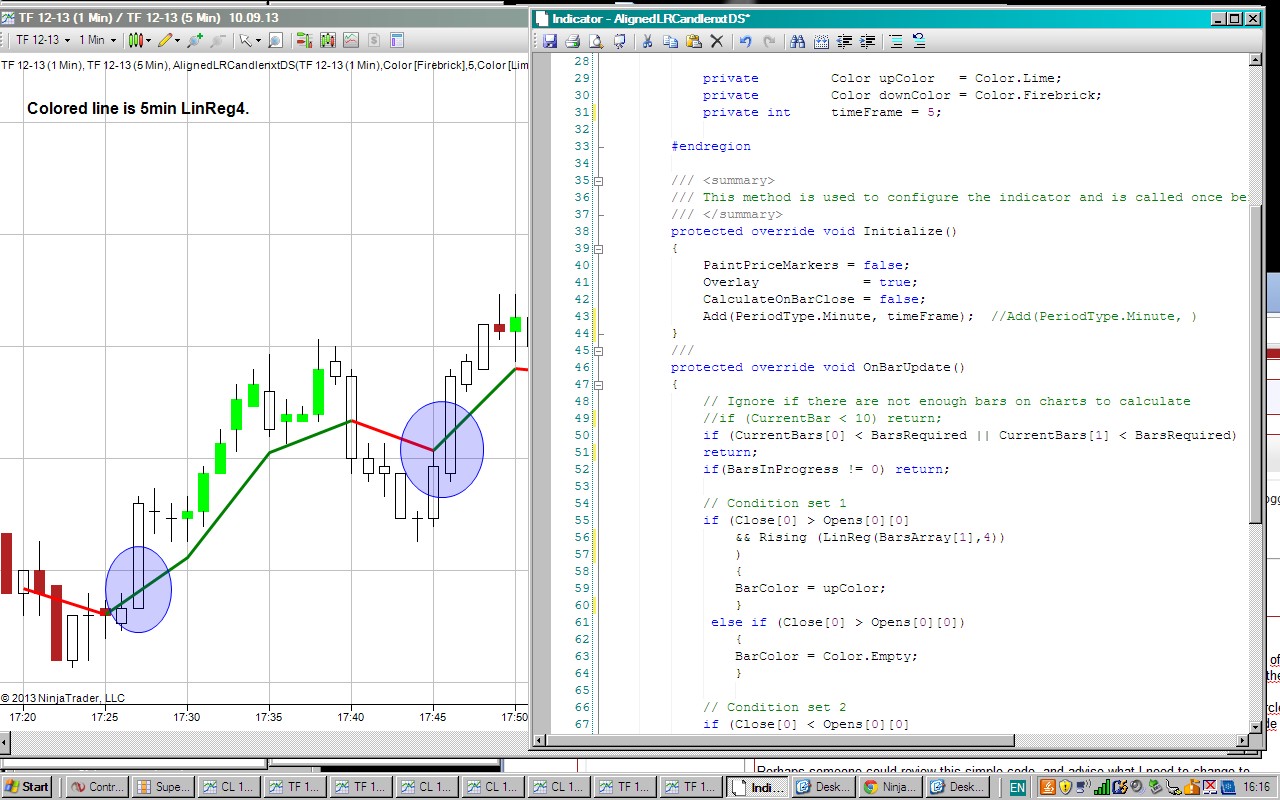Image resolution: width=1280 pixels, height=800 pixels.
Task: Click the 'CalculateOnBarClose = false;' line
Action: click(814, 299)
